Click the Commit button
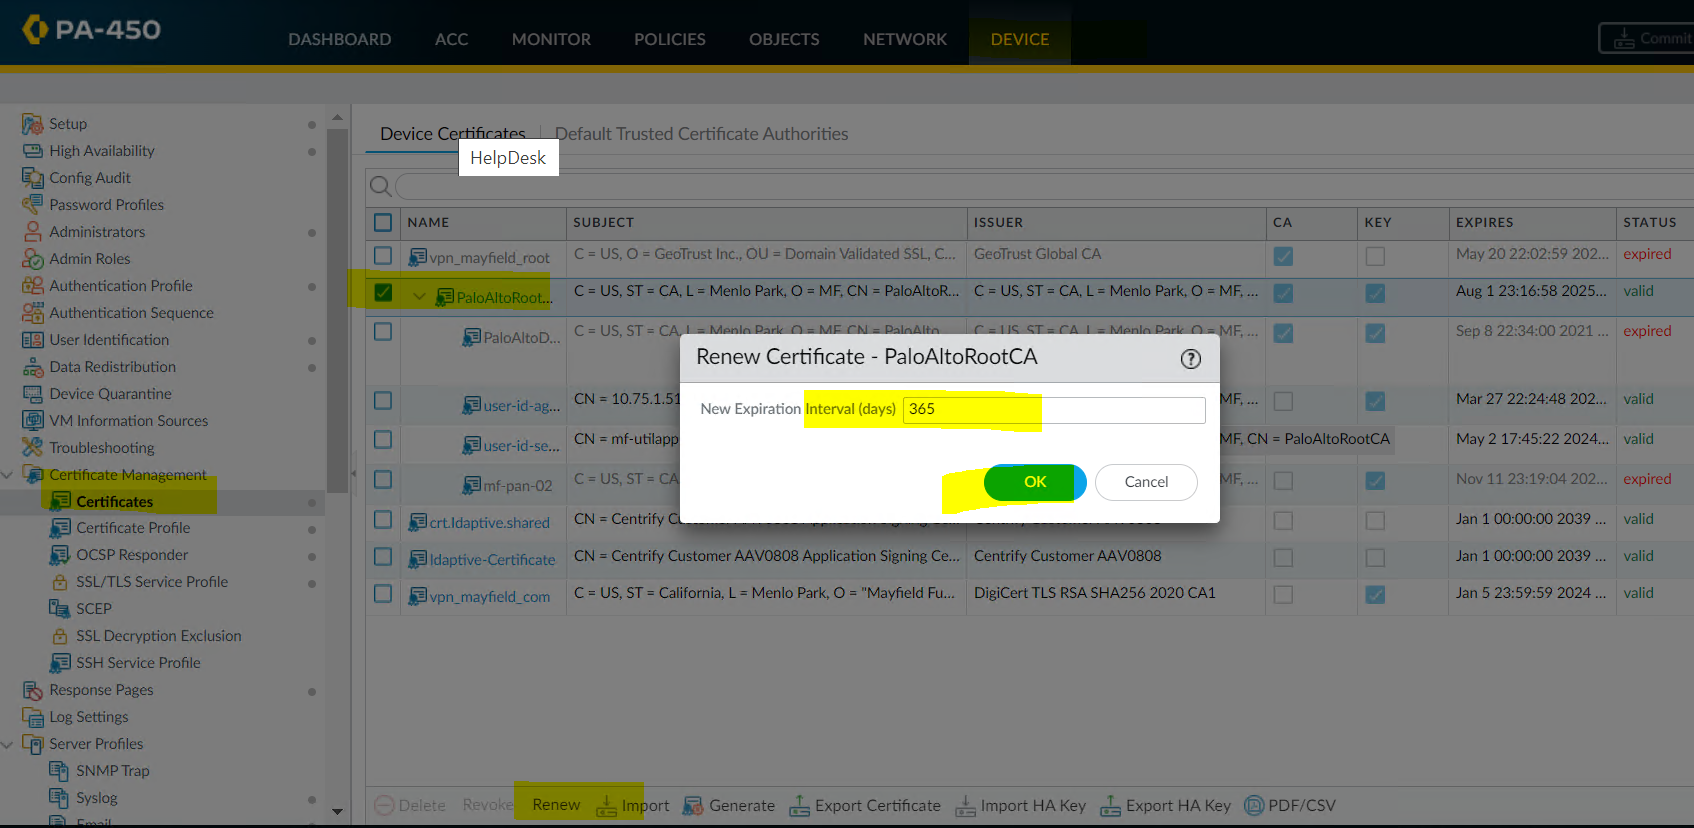1694x828 pixels. tap(1646, 38)
